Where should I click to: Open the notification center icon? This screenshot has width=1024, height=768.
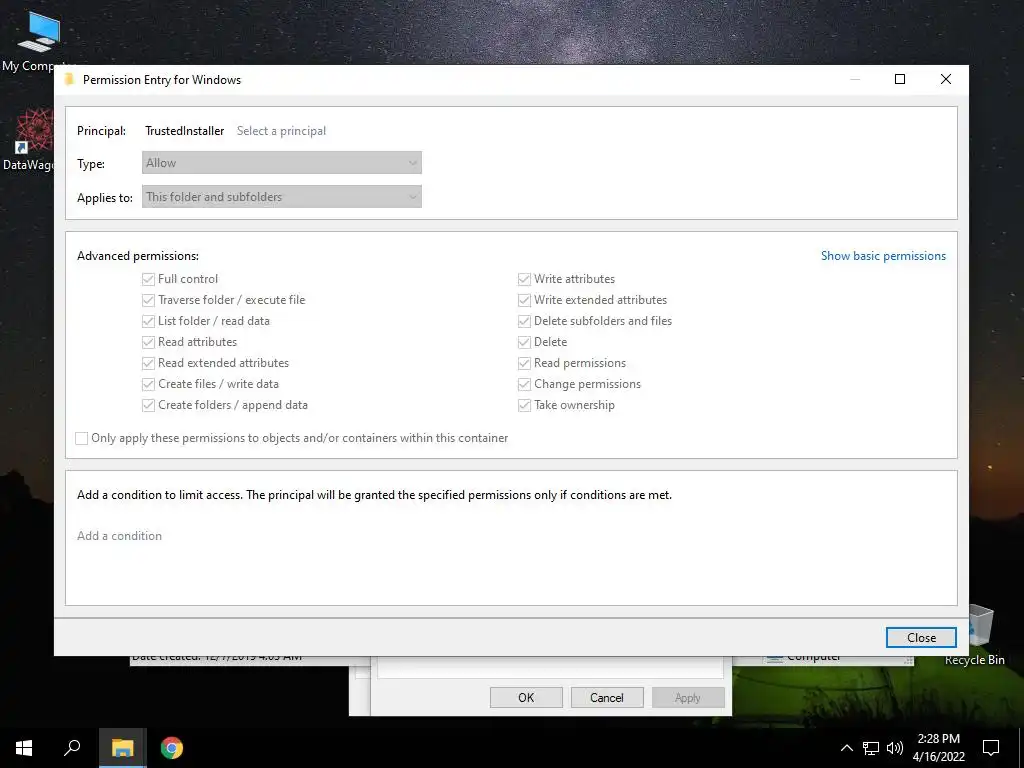click(991, 748)
